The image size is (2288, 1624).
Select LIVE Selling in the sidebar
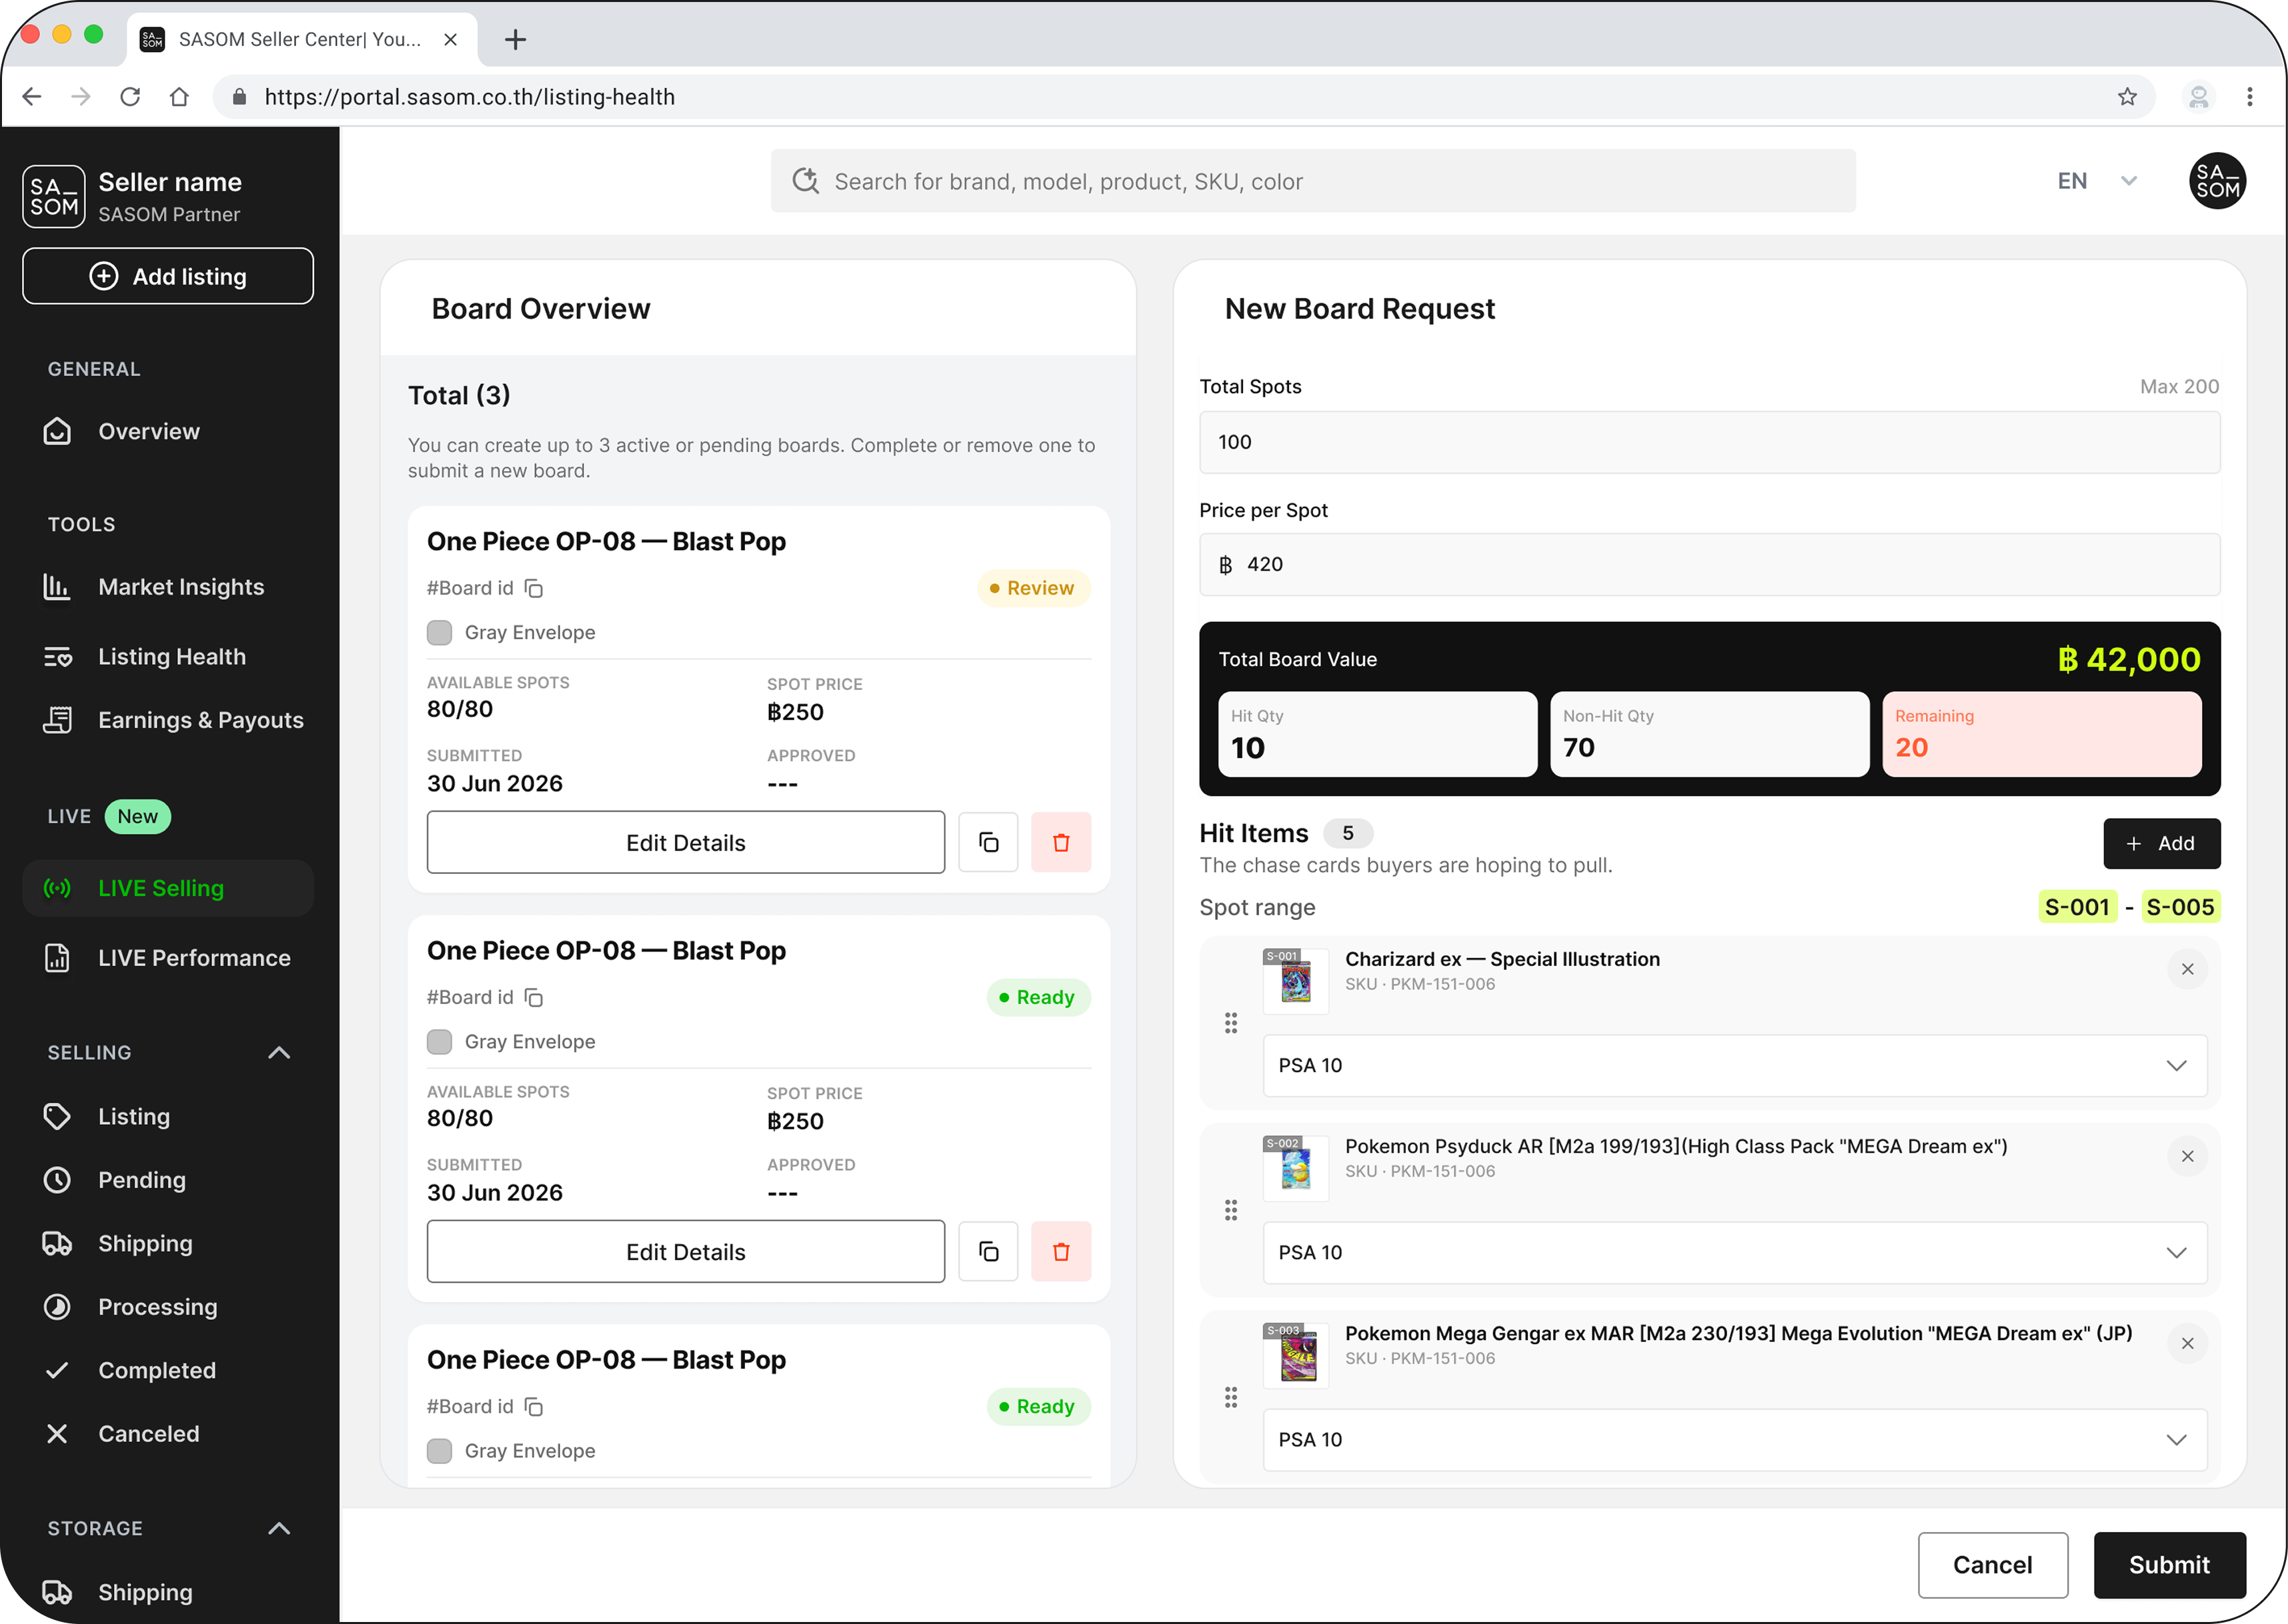168,888
